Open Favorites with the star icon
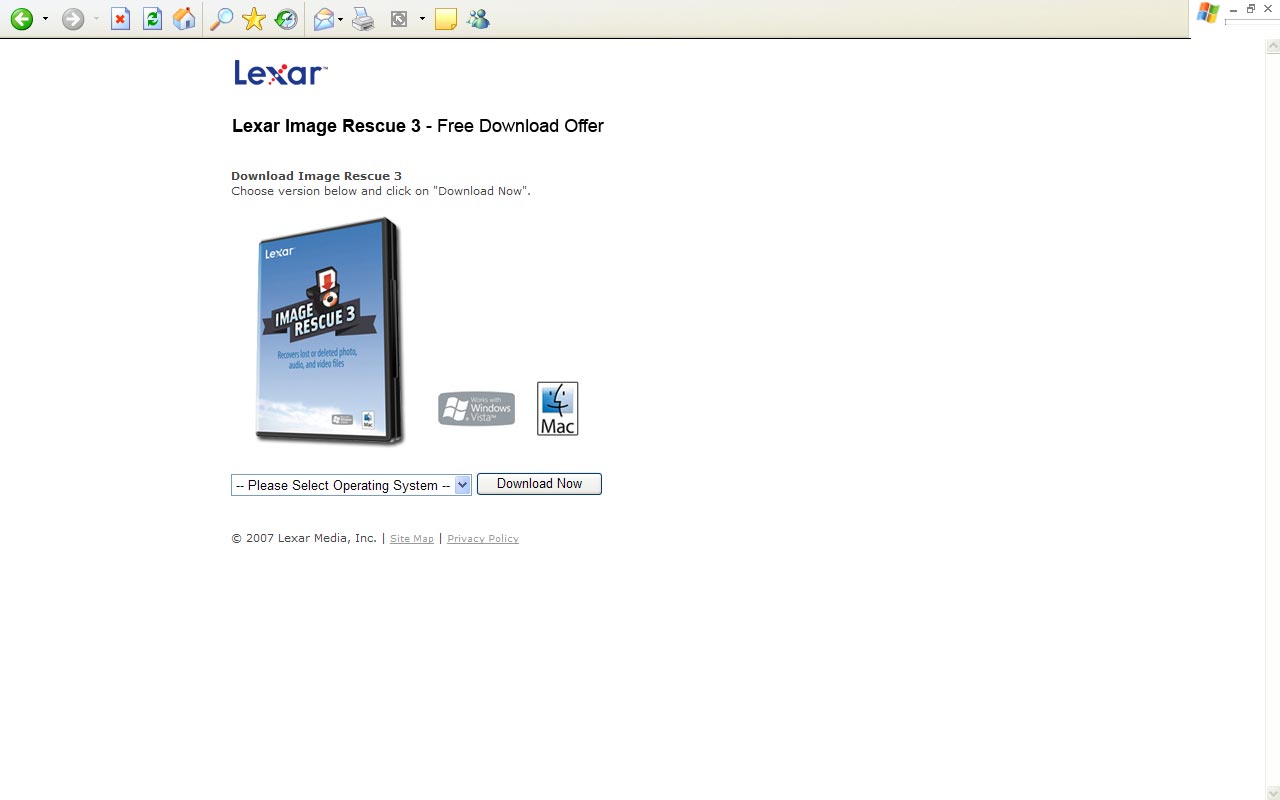 tap(254, 19)
